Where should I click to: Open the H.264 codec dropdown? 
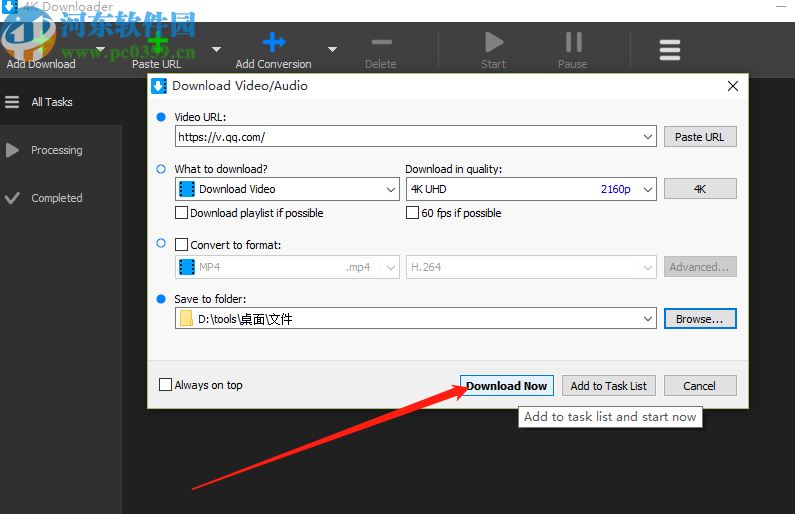point(531,267)
